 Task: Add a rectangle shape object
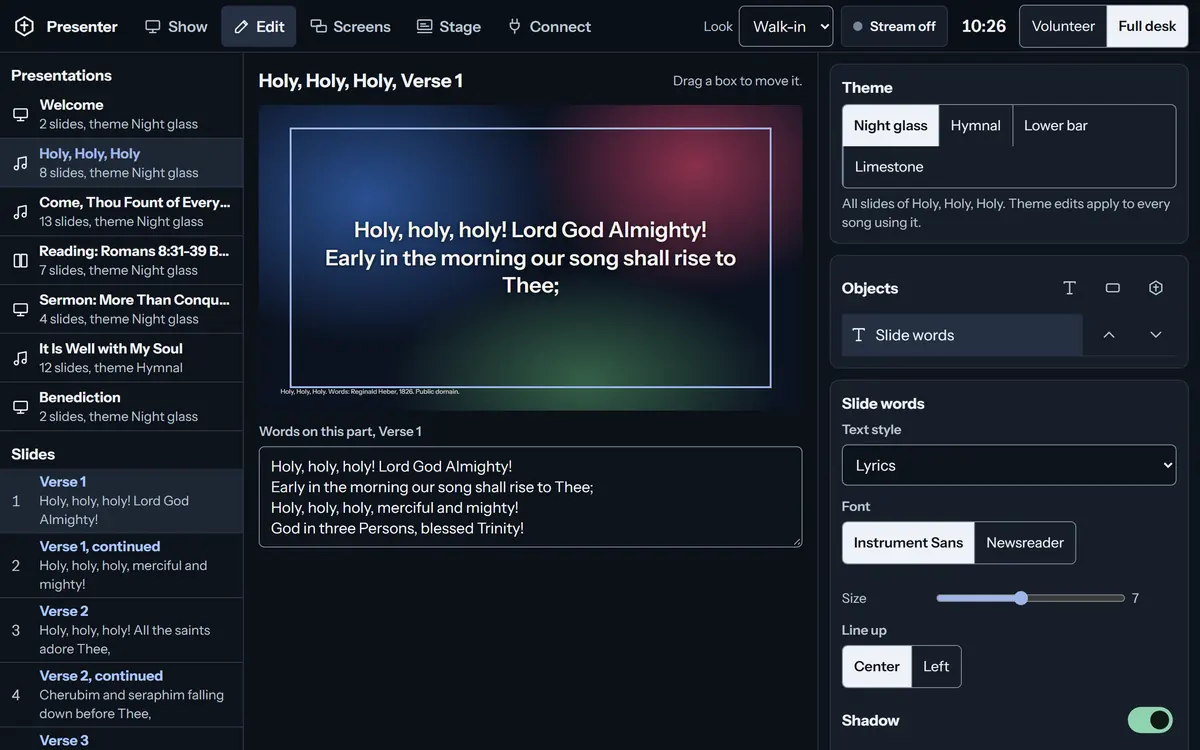[1113, 288]
